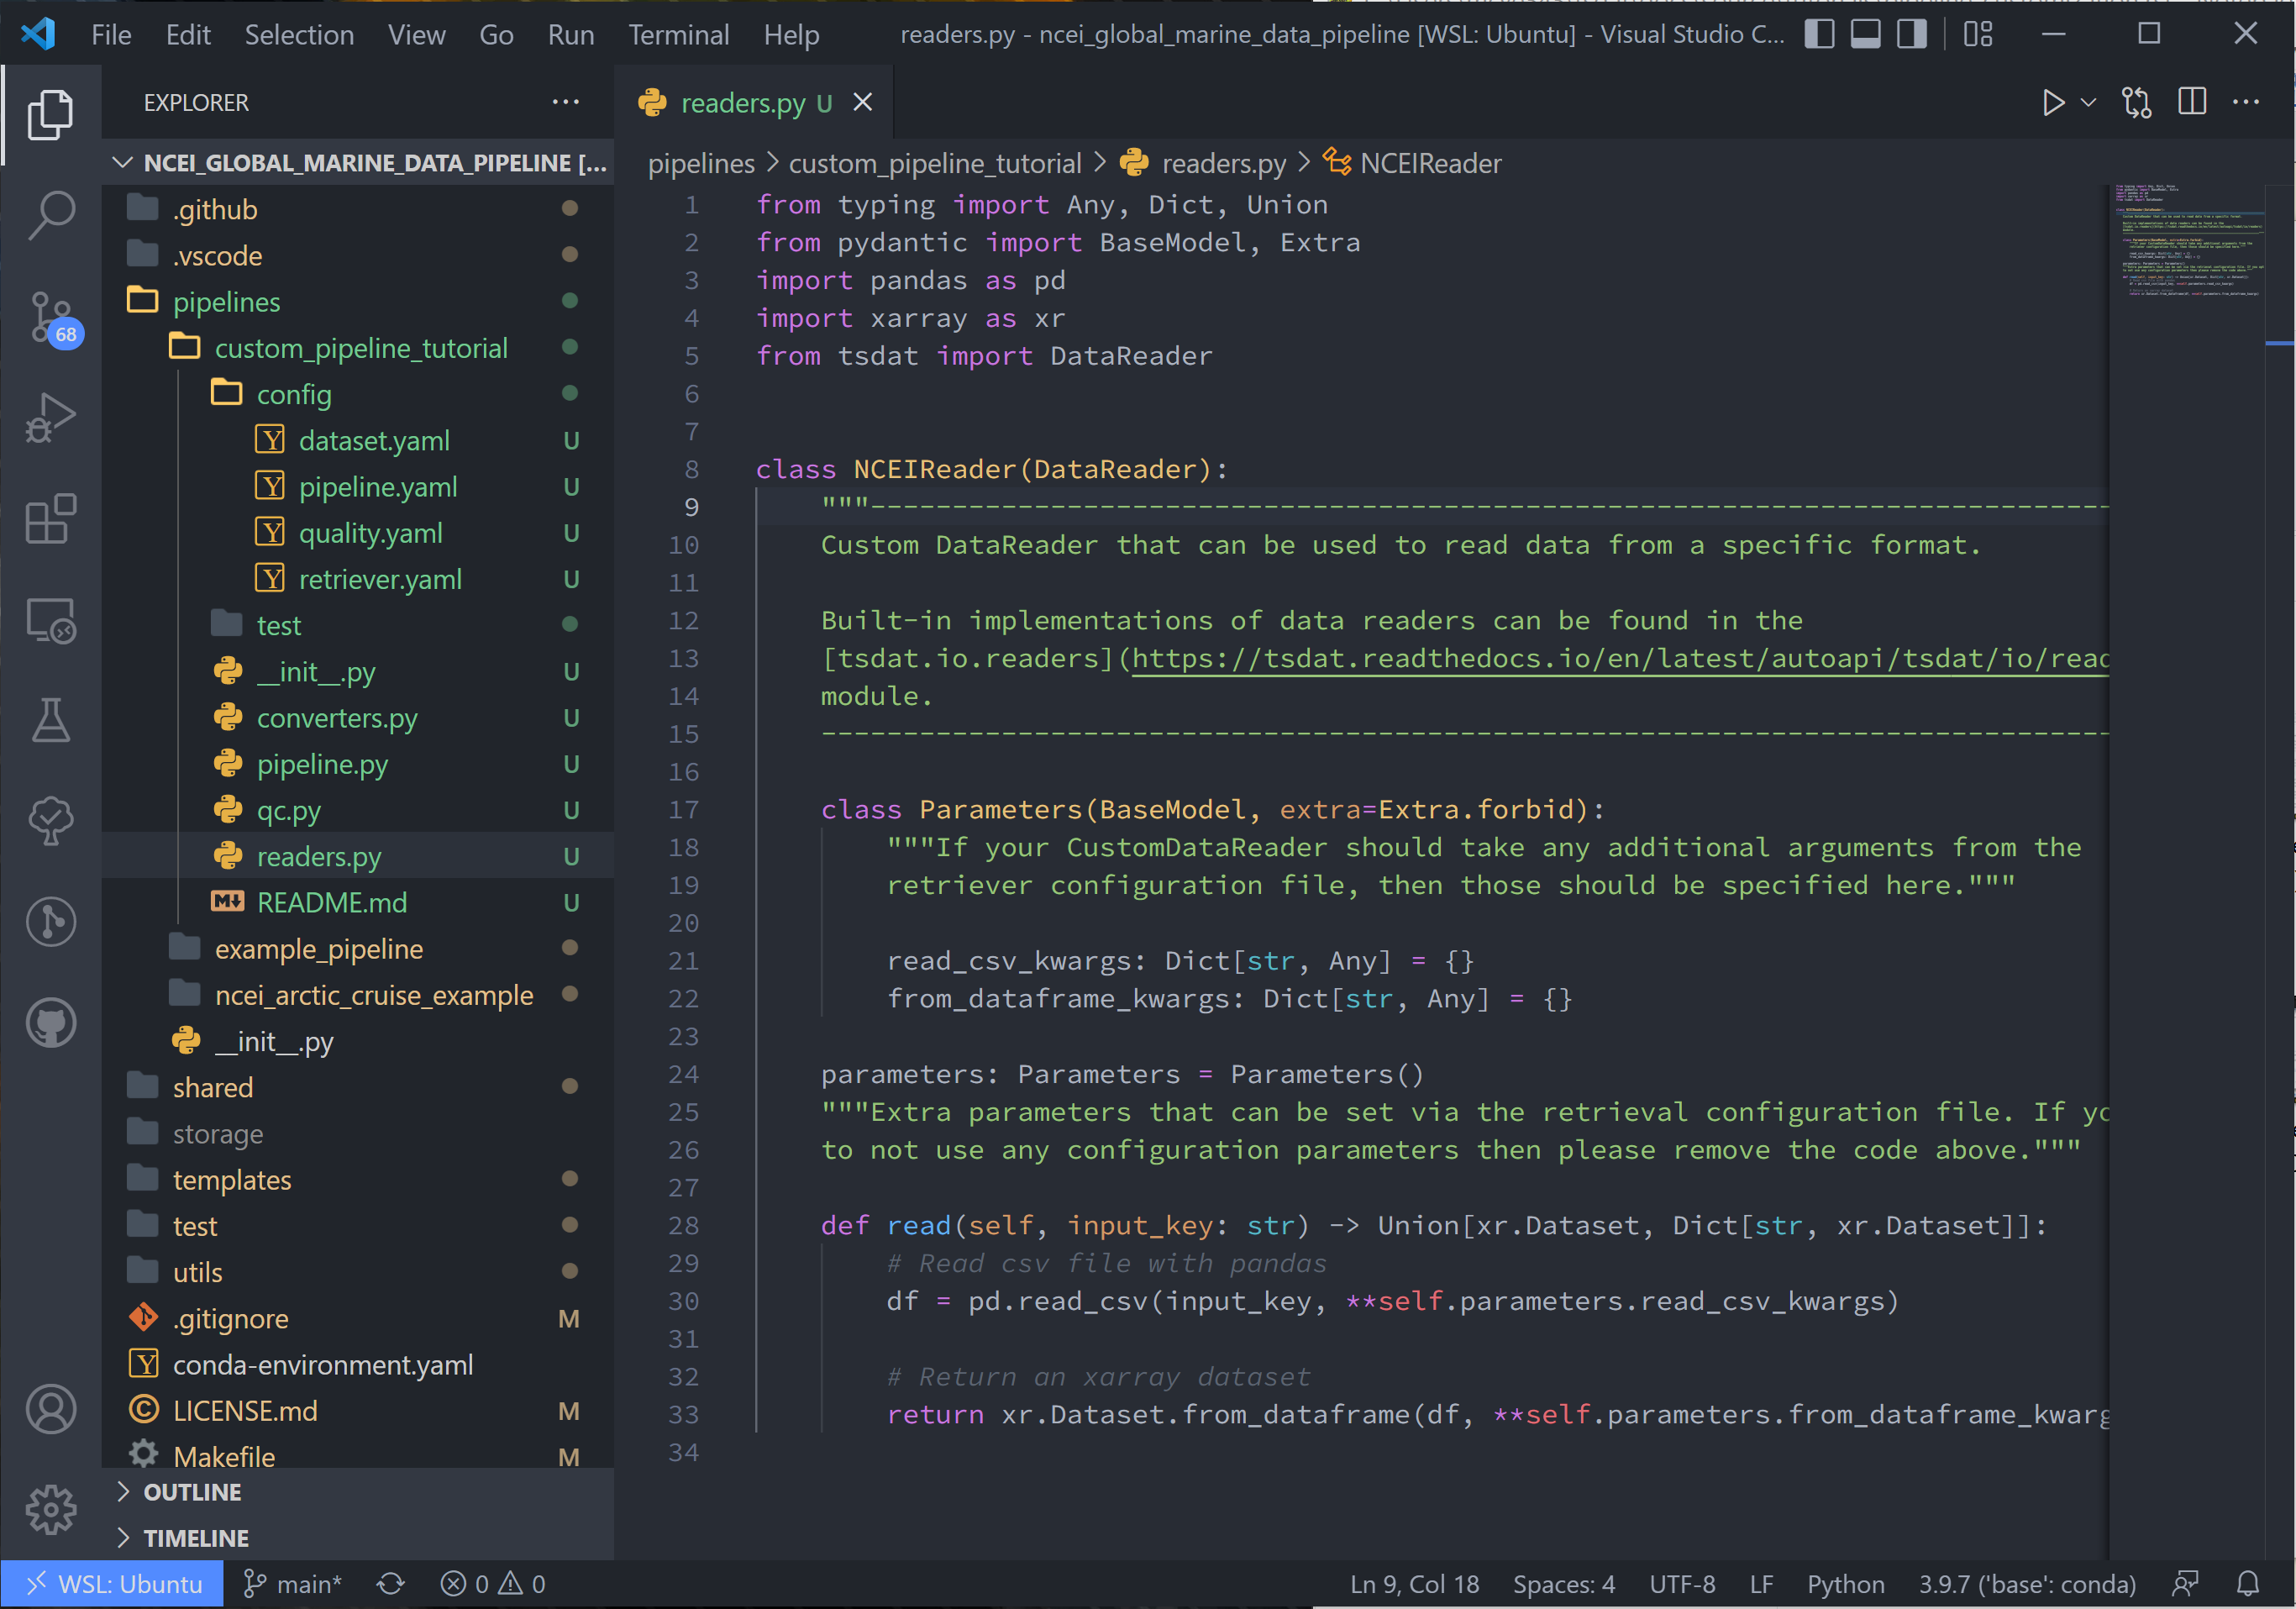Expand the ncei_arctic_cruise_example folder

click(358, 994)
